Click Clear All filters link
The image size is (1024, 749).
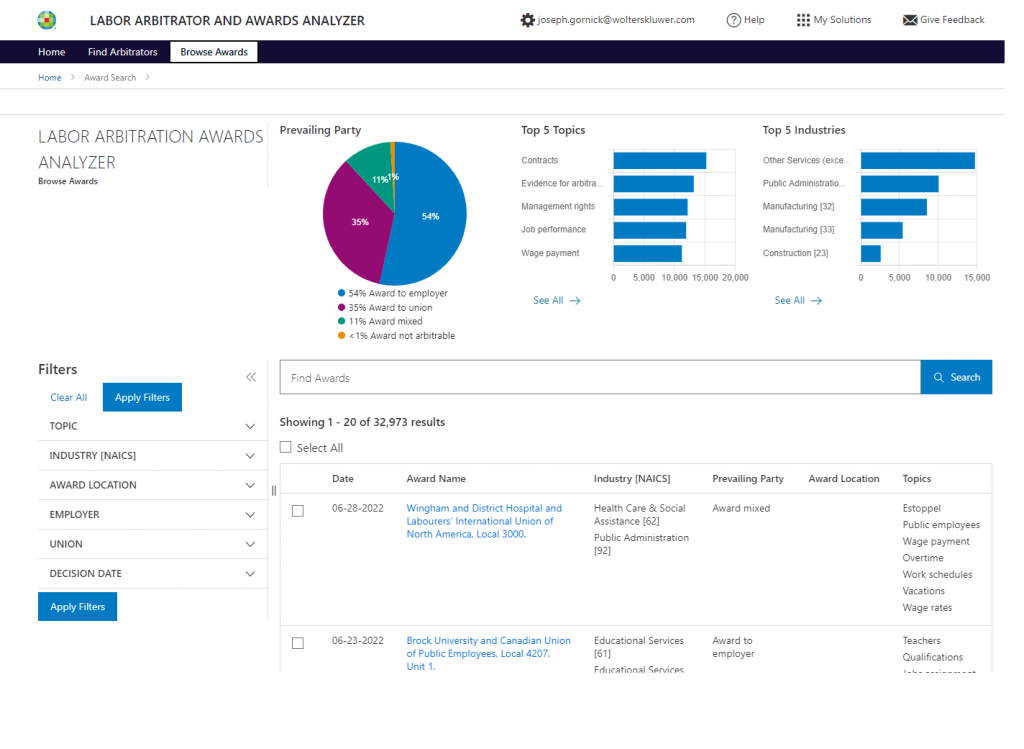[x=69, y=397]
